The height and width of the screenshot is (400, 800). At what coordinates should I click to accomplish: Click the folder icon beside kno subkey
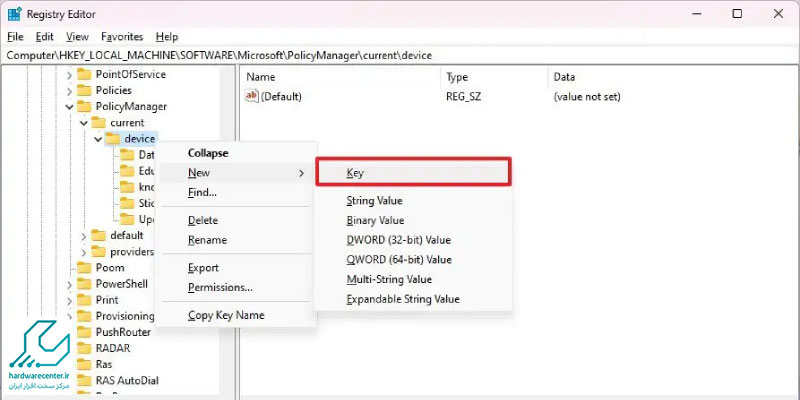click(127, 187)
